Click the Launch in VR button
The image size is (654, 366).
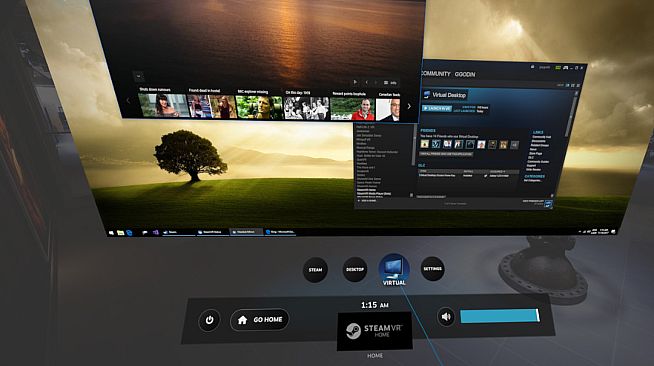[437, 108]
